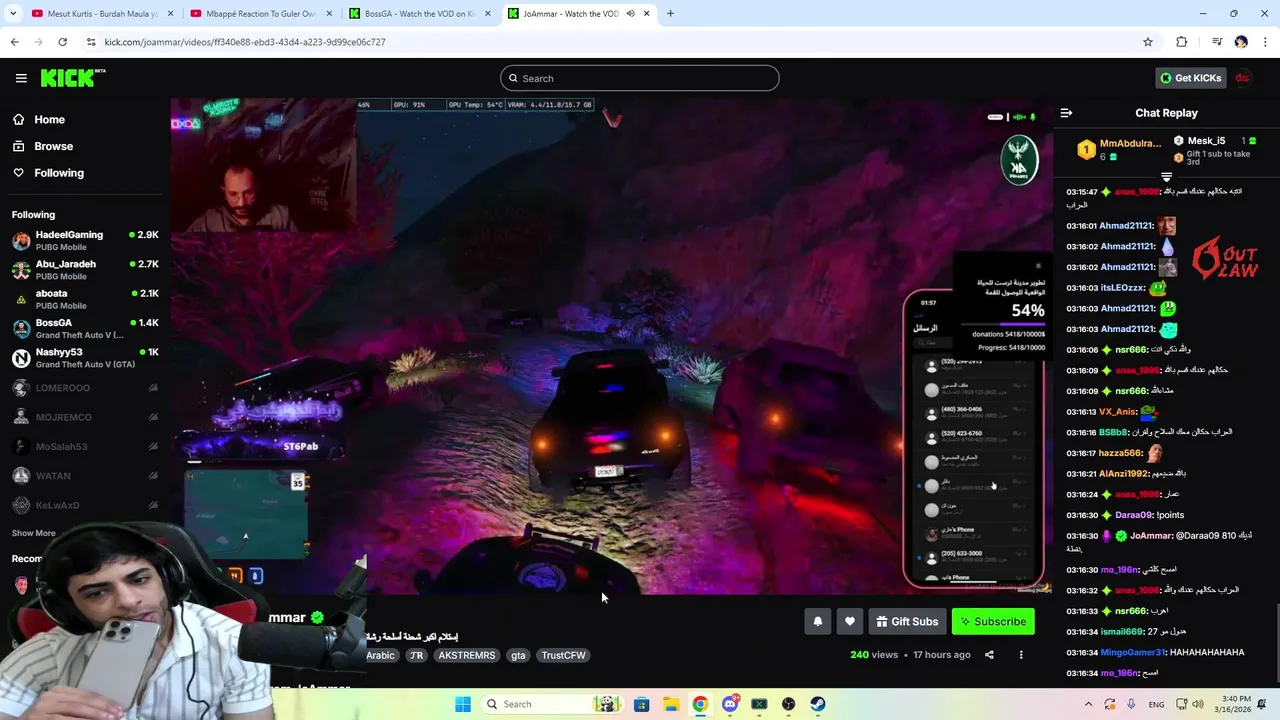Expand Show More in Following list
The width and height of the screenshot is (1280, 720).
[34, 533]
